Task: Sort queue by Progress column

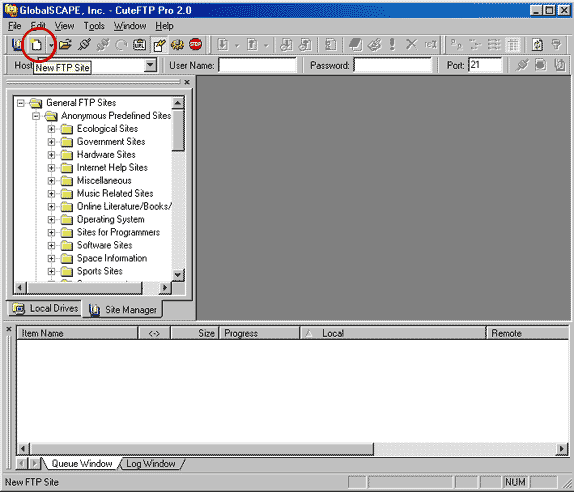Action: 260,333
